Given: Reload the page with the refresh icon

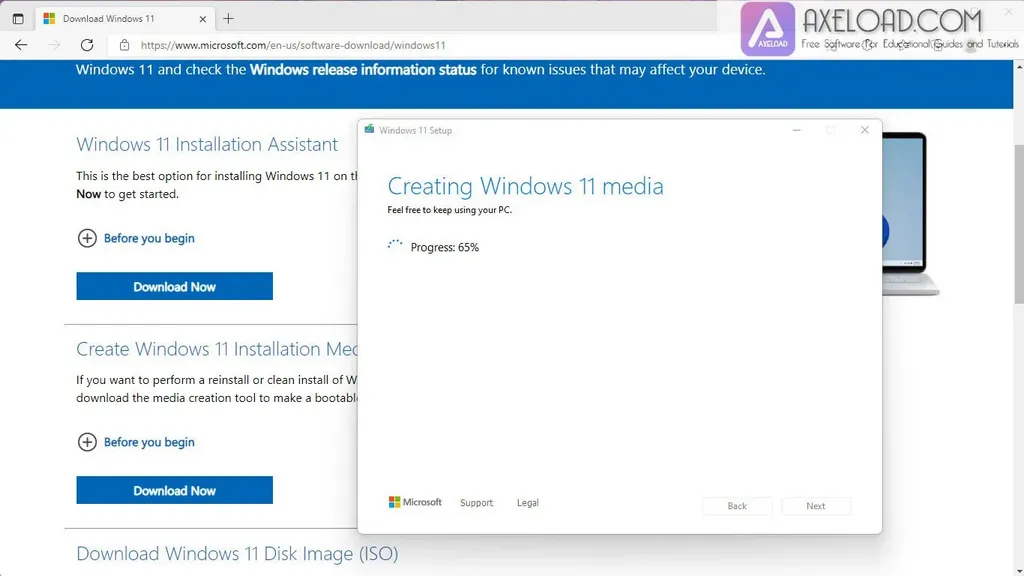Looking at the screenshot, I should tap(87, 45).
